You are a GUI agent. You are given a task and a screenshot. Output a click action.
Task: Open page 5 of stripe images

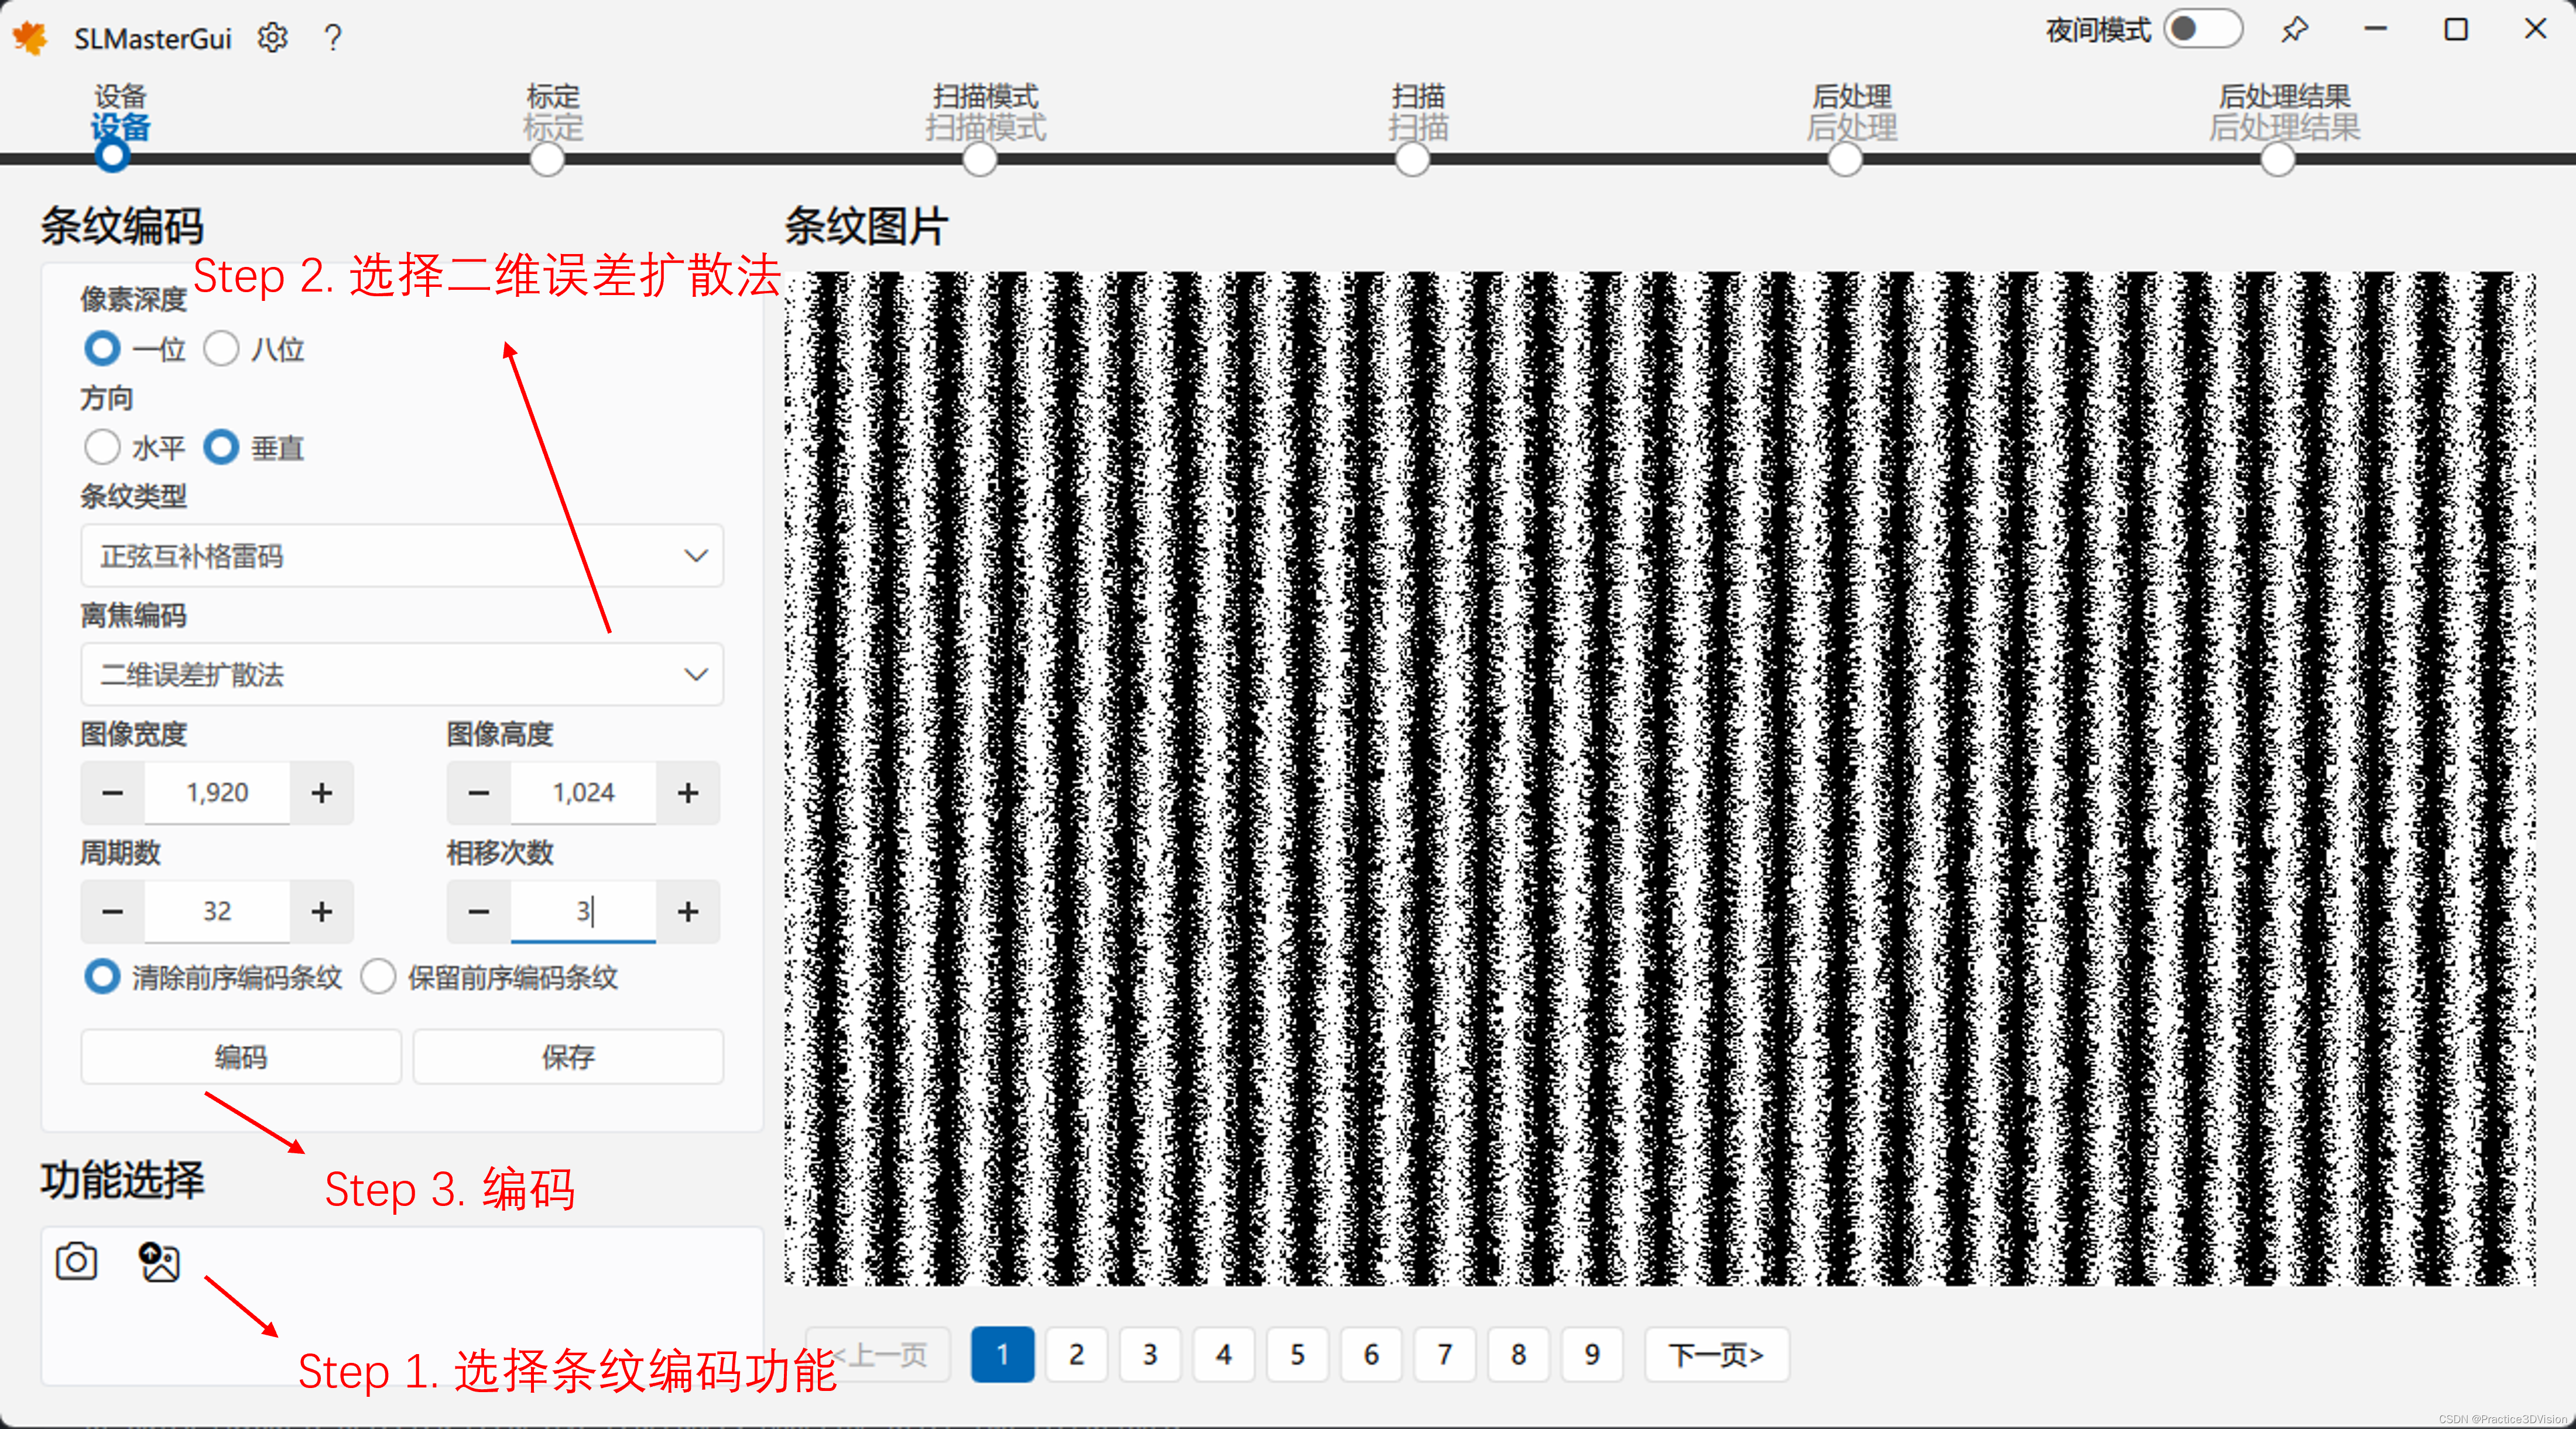point(1297,1355)
